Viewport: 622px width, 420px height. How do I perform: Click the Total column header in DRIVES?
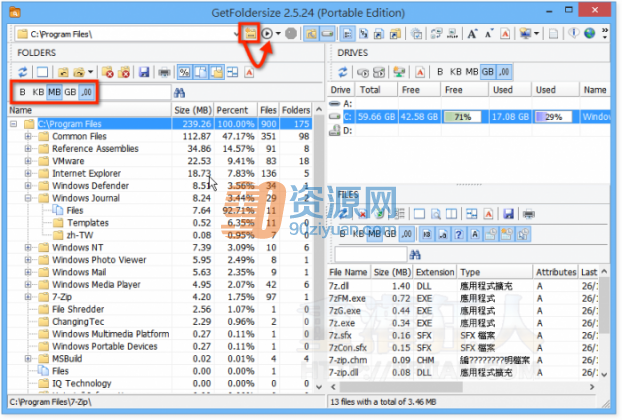376,90
